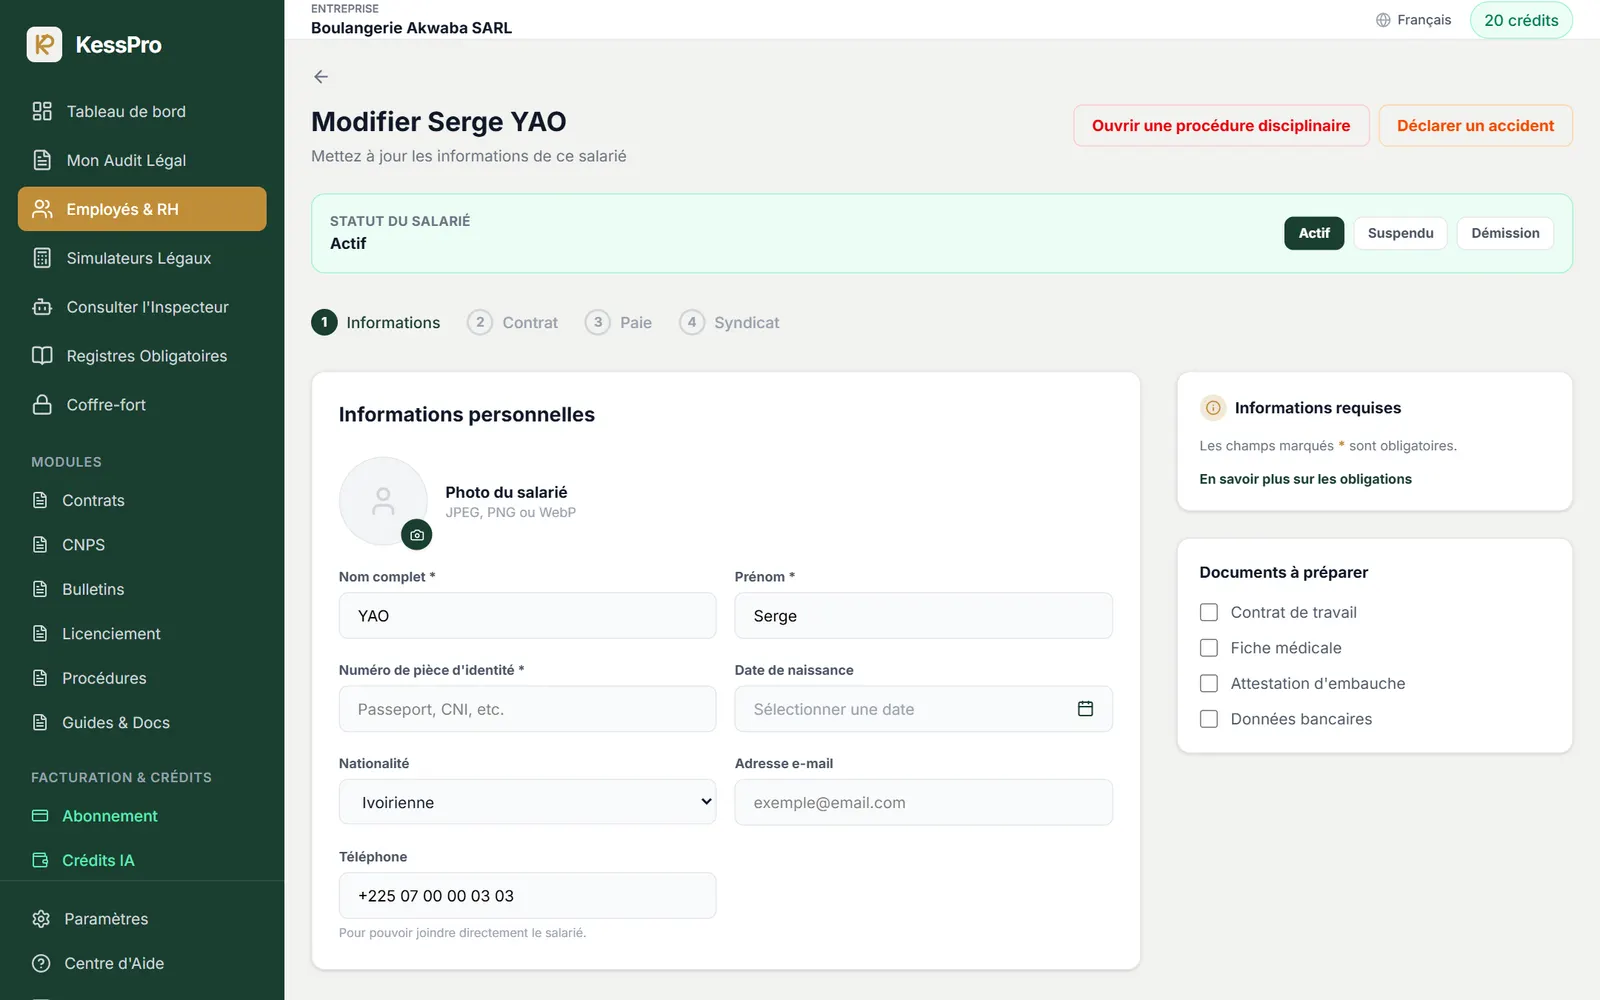The image size is (1600, 1000).
Task: Open the Sélectionner une date picker field
Action: 923,709
